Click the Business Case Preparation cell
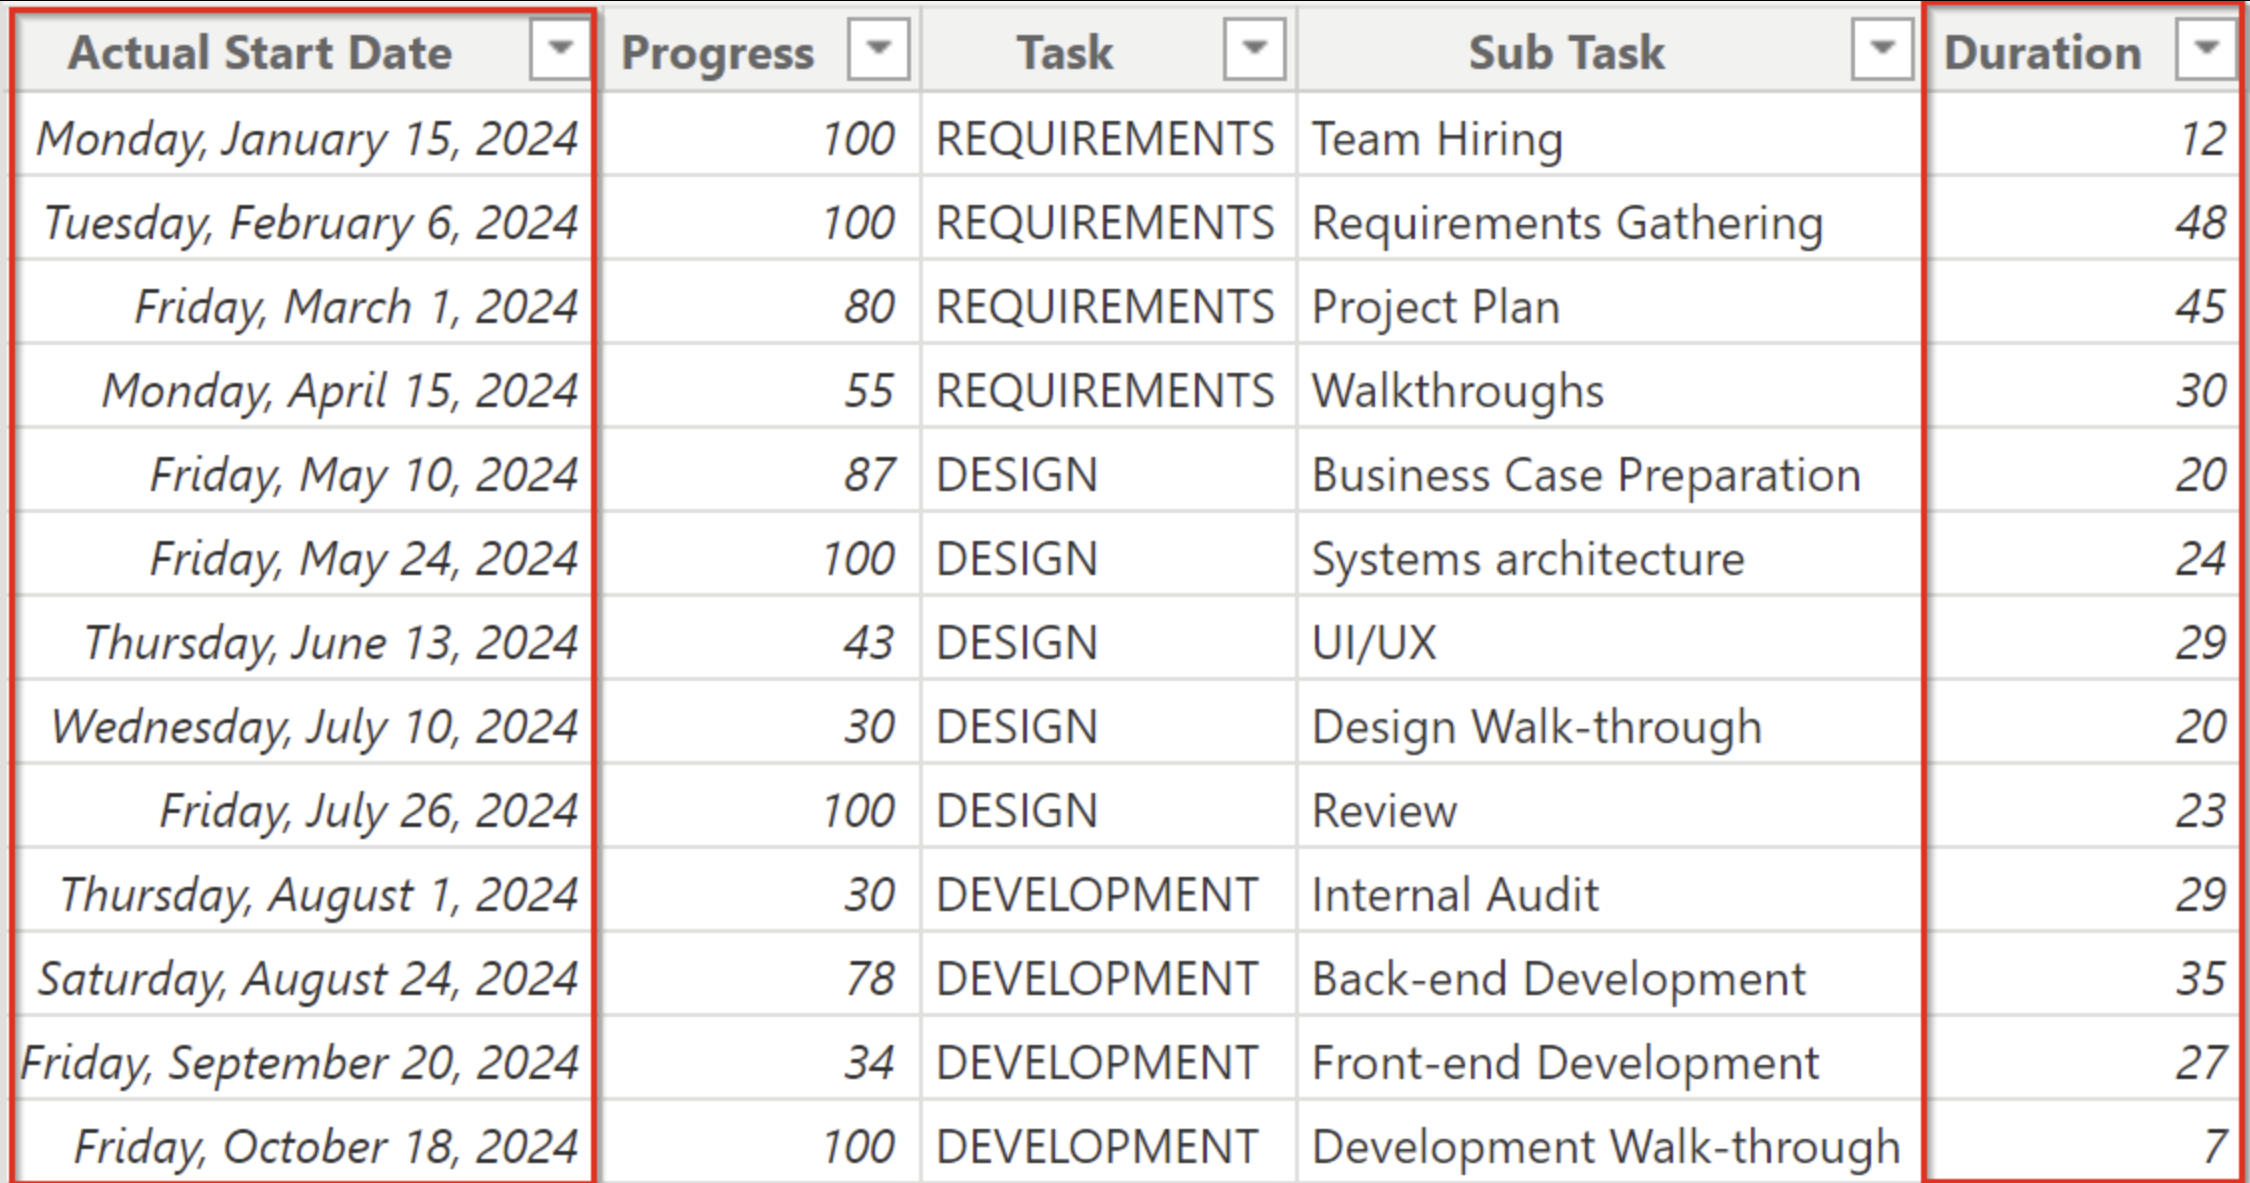Viewport: 2250px width, 1183px height. pos(1585,474)
